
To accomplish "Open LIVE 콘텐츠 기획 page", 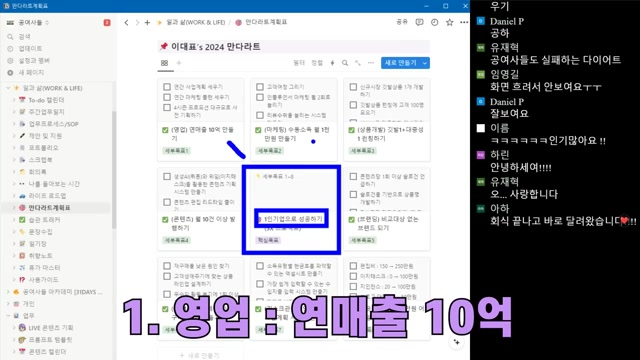I will tap(51, 327).
